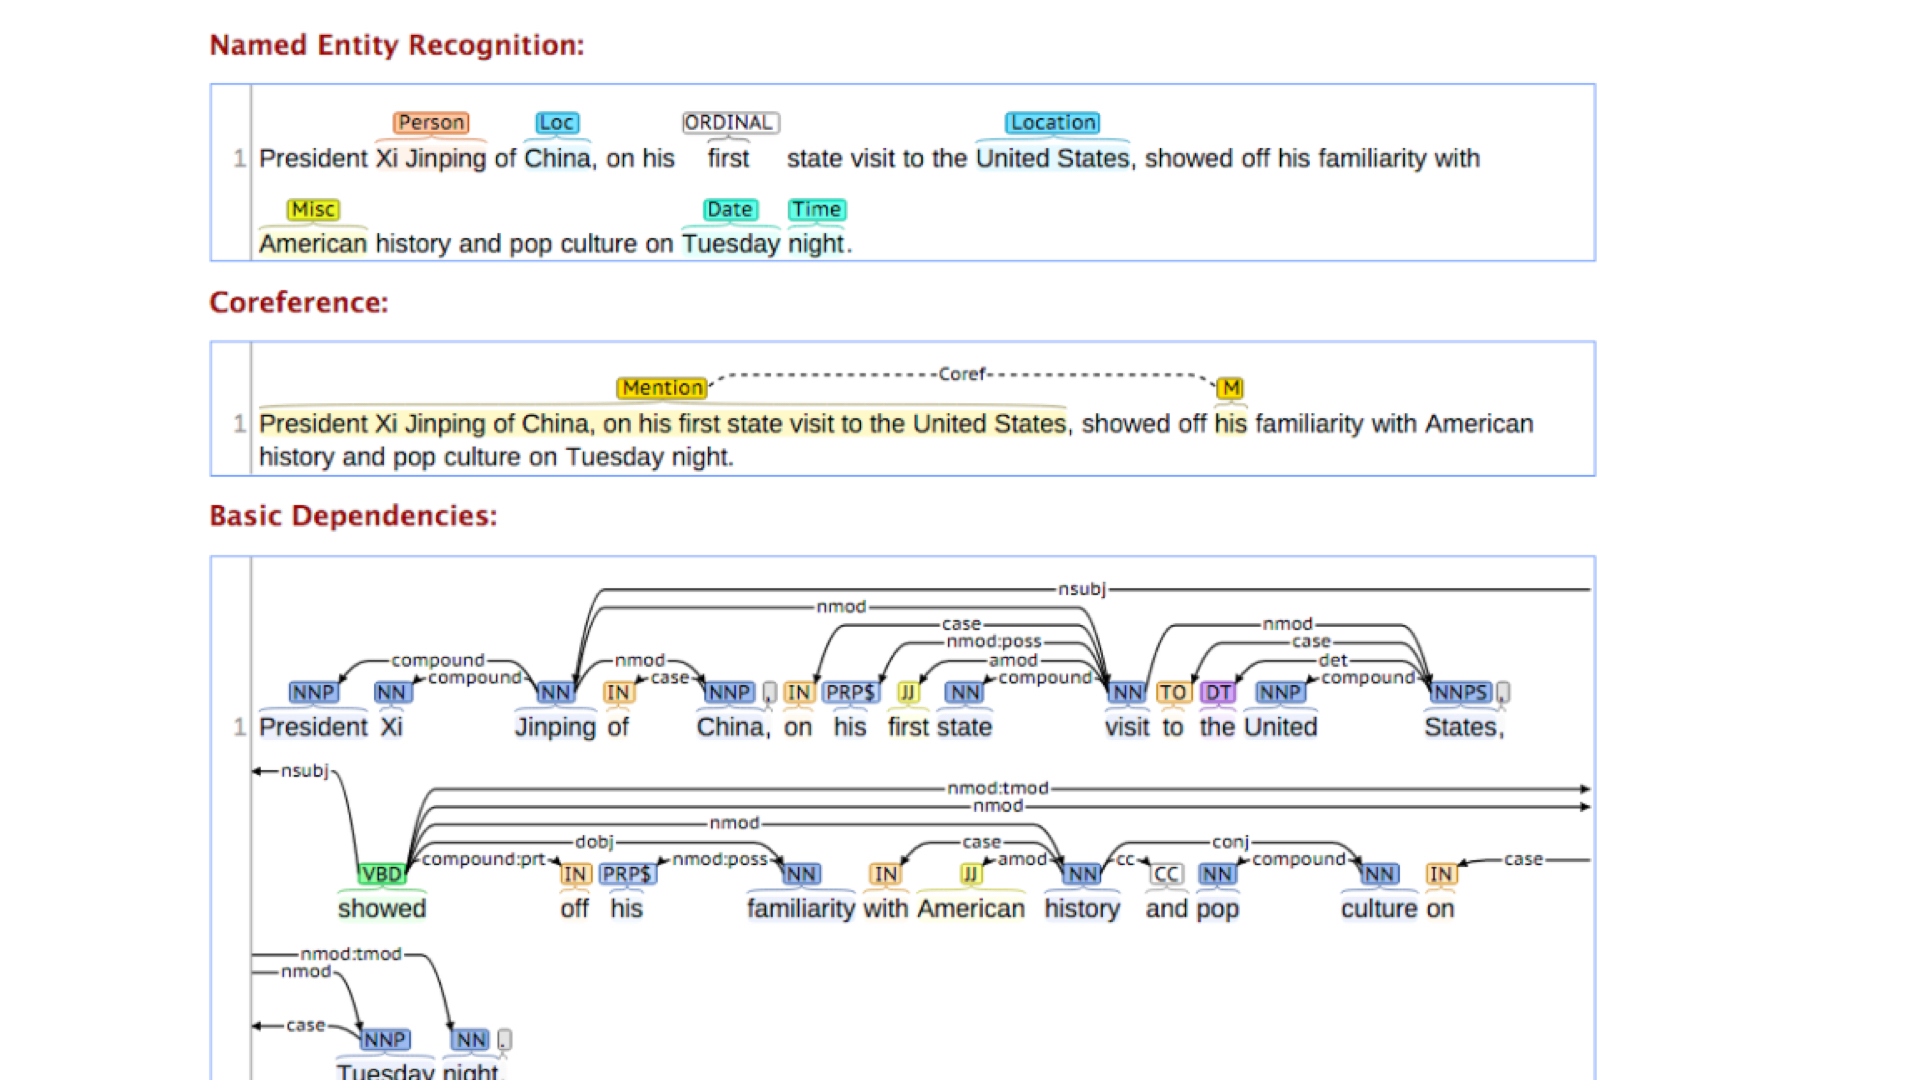This screenshot has width=1920, height=1080.
Task: Click the dobj dependency label
Action: [594, 842]
